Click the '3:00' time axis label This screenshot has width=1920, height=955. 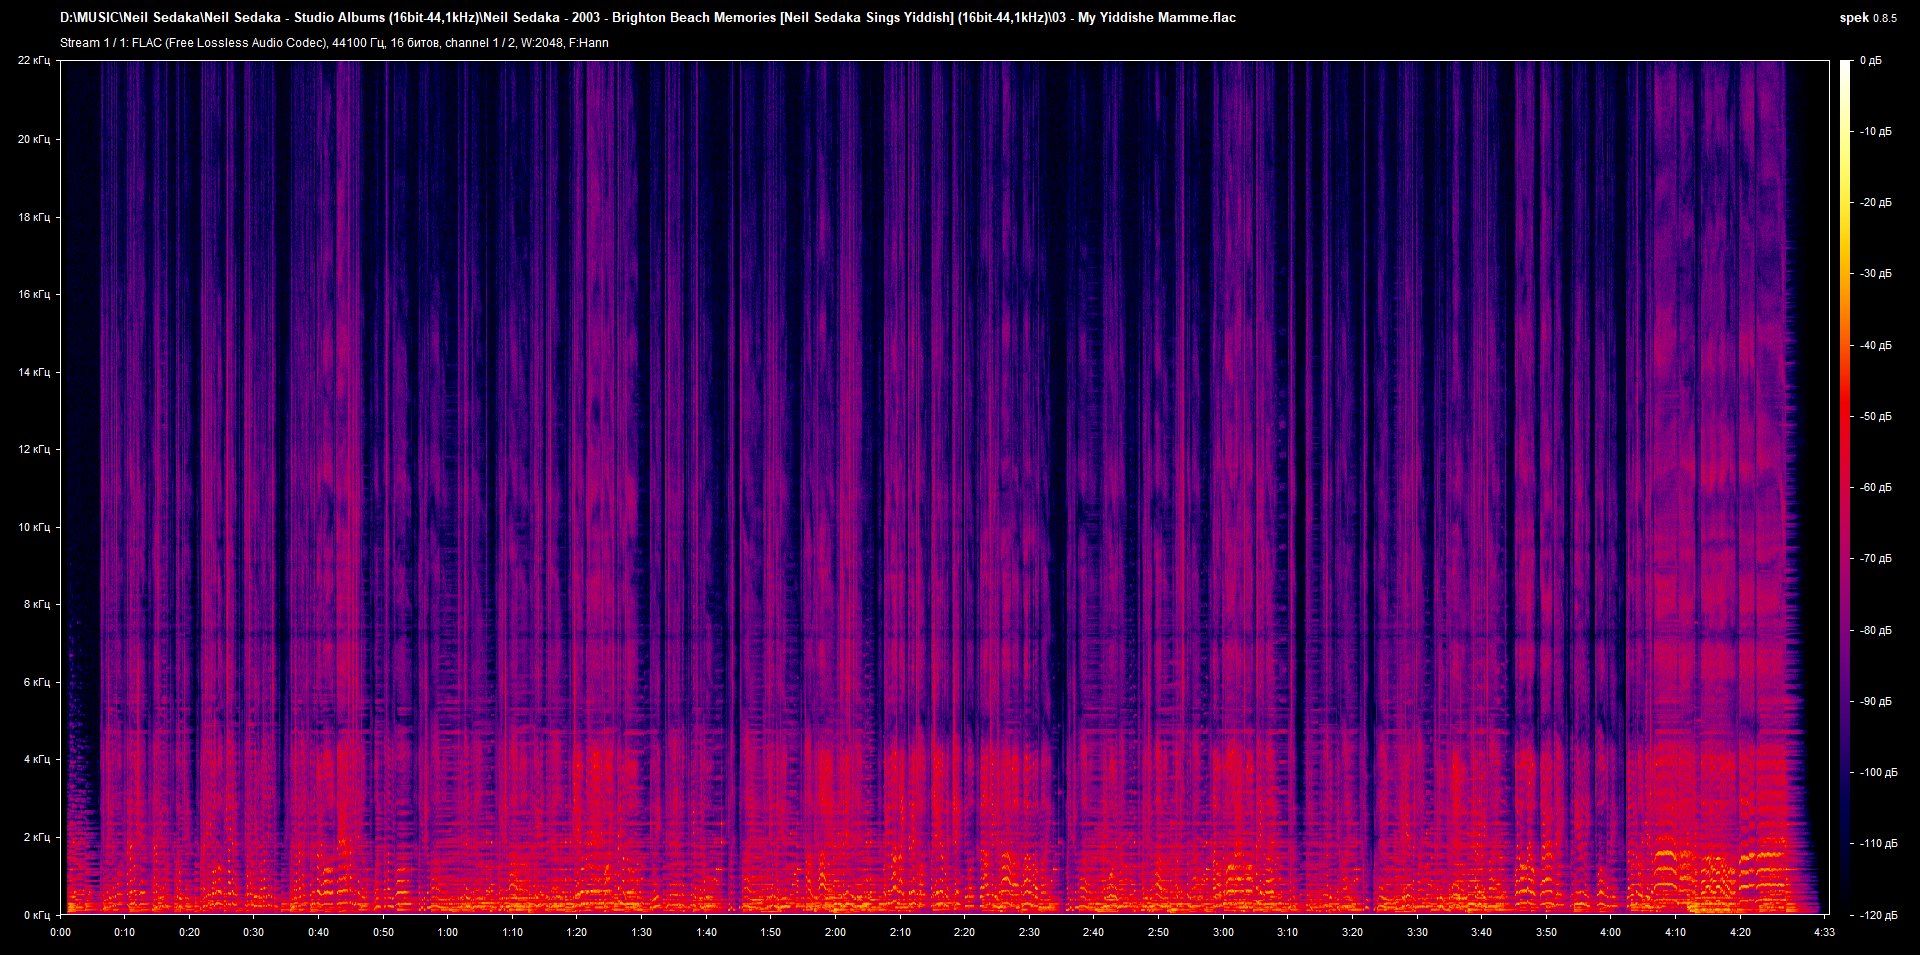point(1223,932)
